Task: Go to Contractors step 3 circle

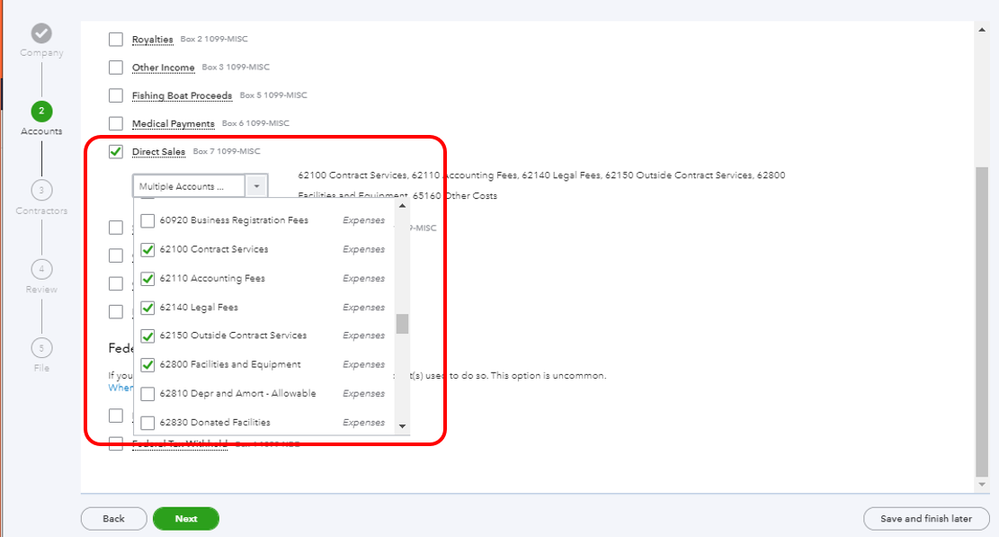Action: [x=41, y=190]
